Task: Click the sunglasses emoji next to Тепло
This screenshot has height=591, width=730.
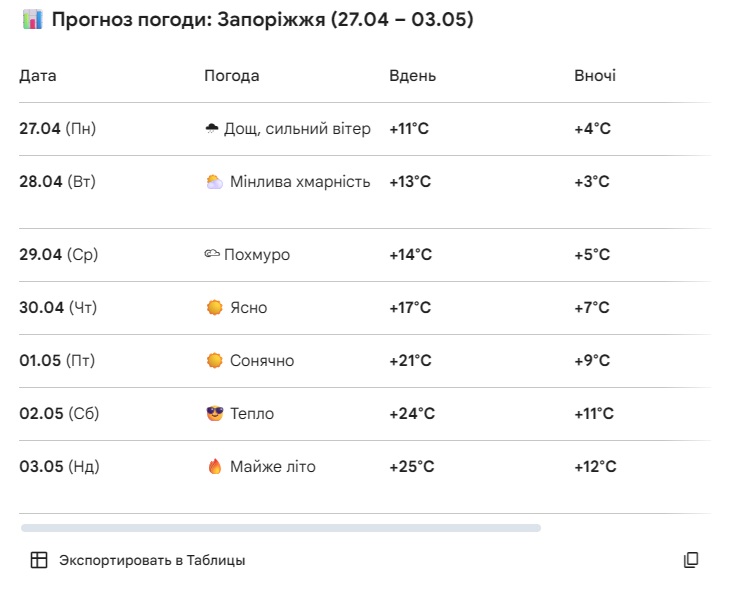Action: coord(214,414)
